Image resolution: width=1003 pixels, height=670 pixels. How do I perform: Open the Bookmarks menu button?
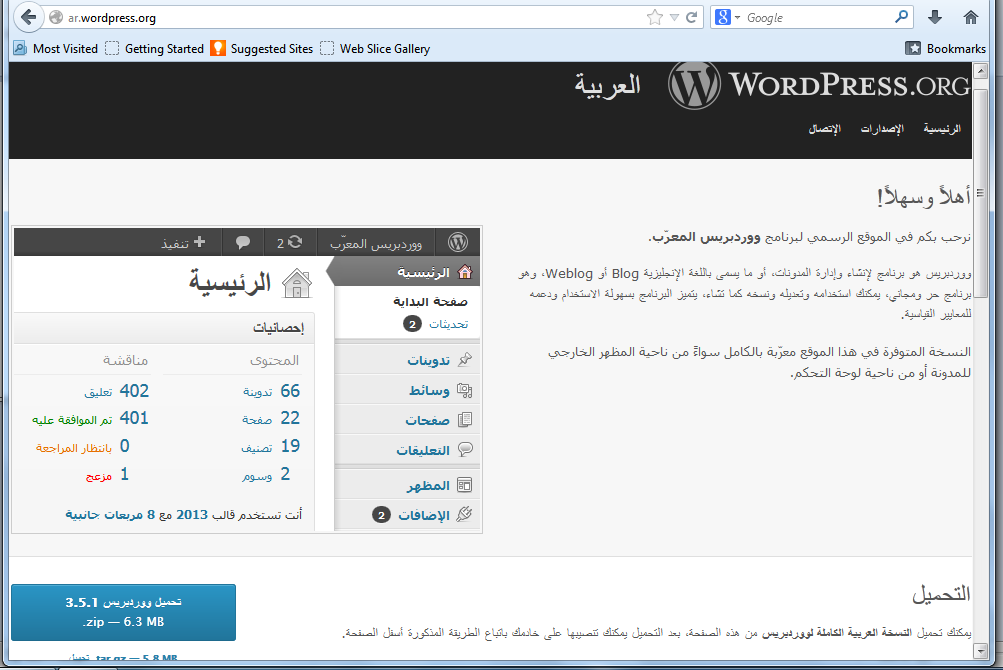pyautogui.click(x=945, y=49)
